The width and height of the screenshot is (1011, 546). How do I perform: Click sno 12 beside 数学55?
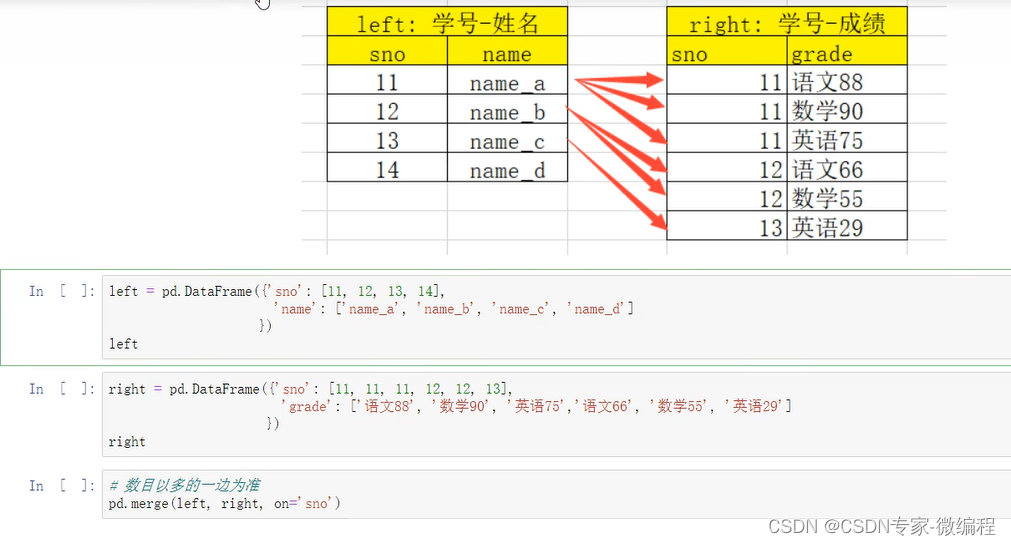point(727,196)
